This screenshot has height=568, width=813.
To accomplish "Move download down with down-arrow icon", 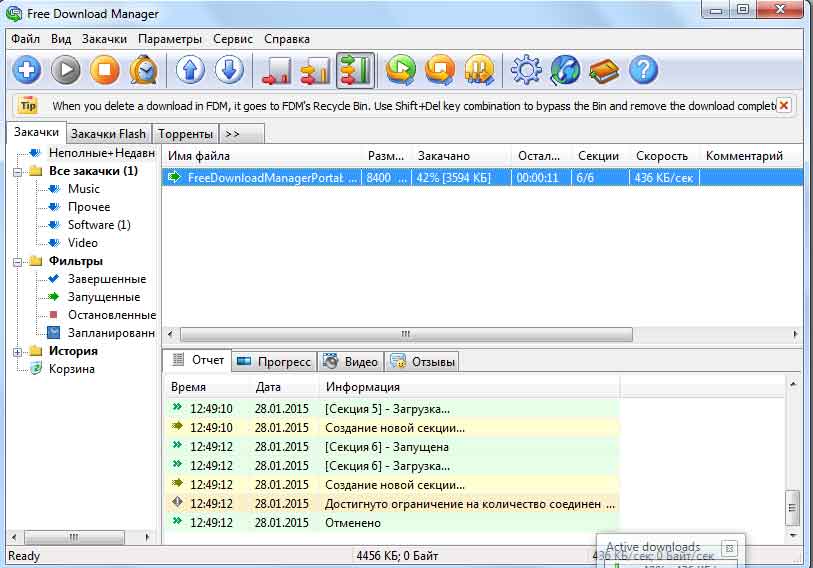I will pos(230,70).
